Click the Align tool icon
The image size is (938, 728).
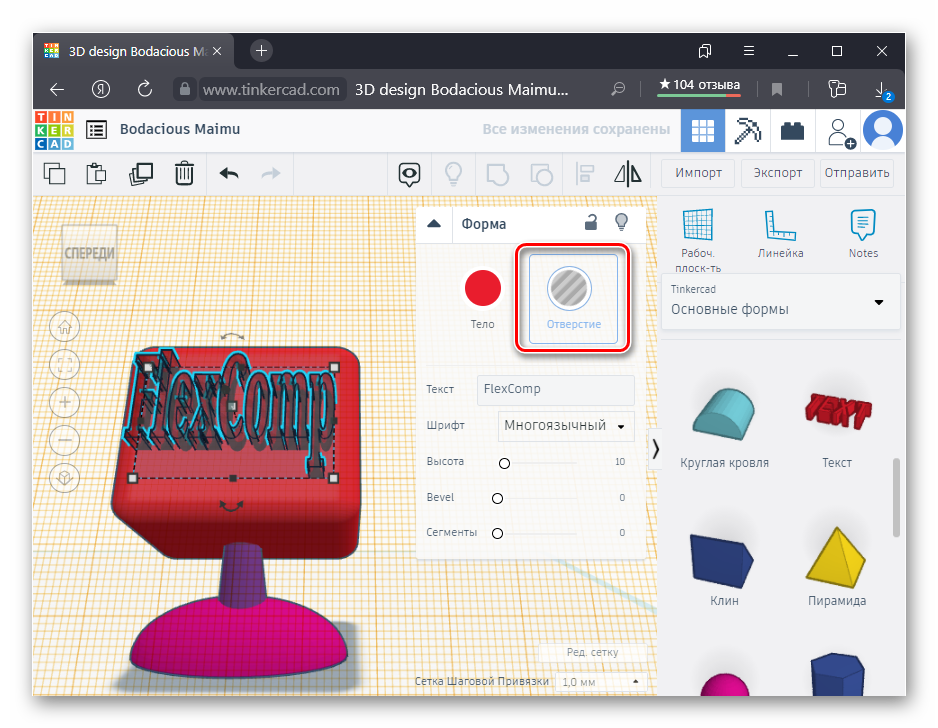[586, 173]
